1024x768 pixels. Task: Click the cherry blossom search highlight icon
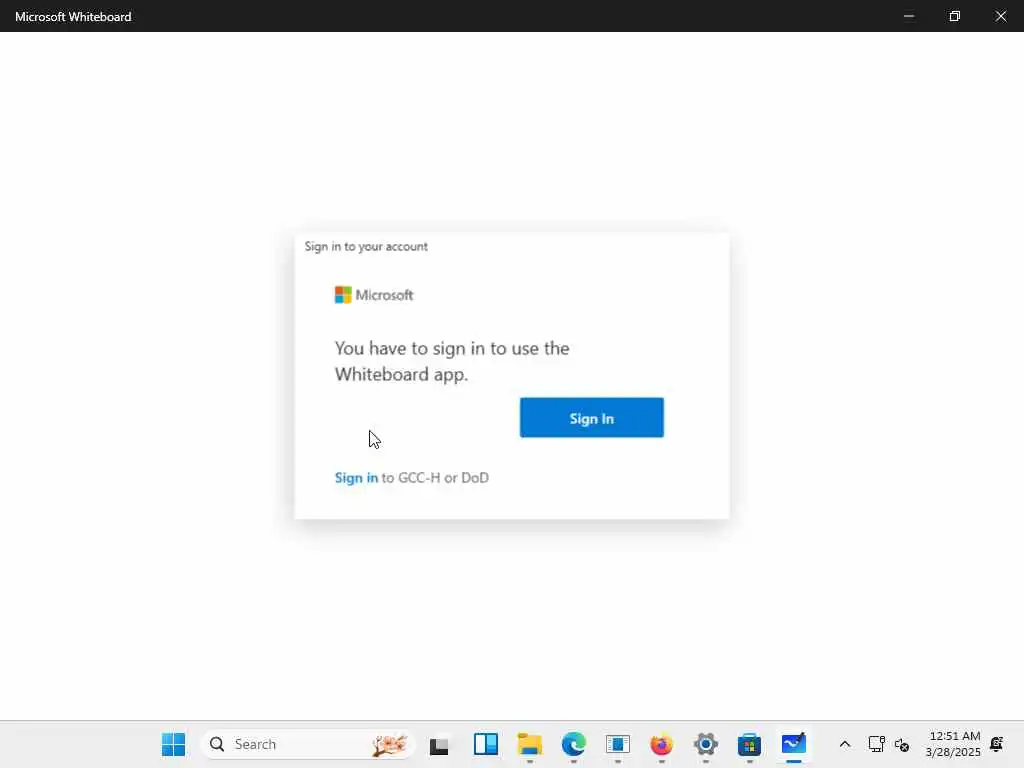(389, 744)
